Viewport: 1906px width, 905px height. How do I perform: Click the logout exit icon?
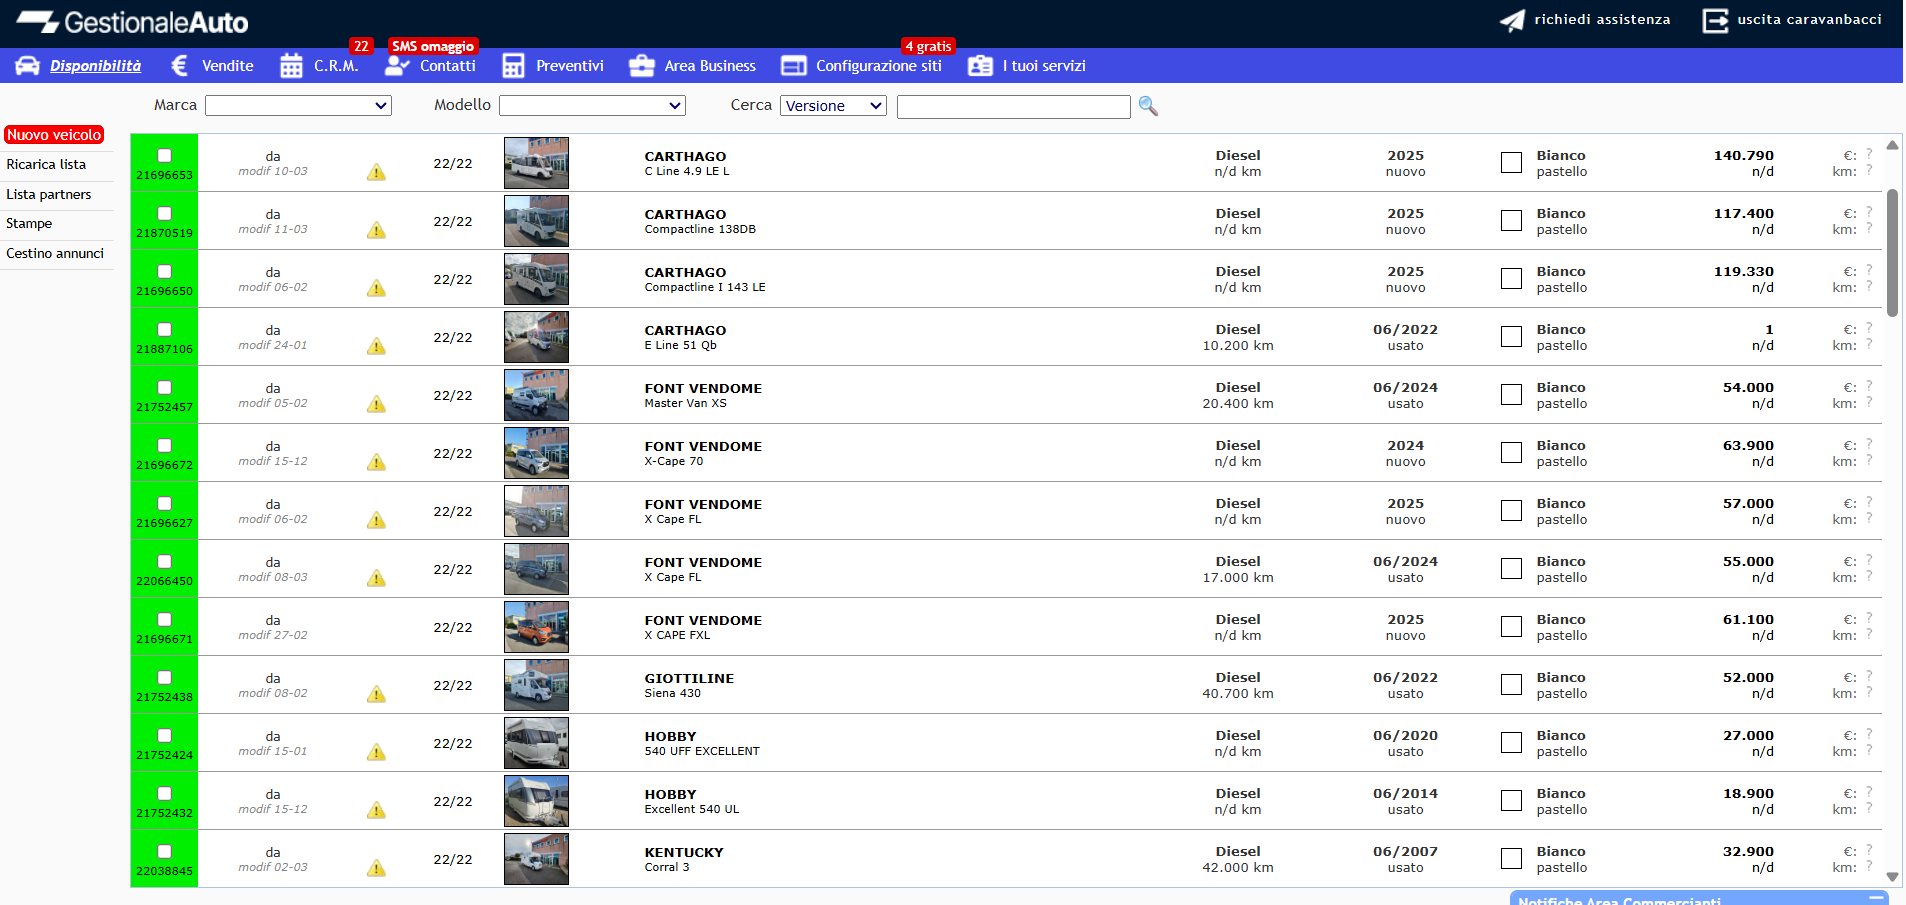(x=1715, y=20)
